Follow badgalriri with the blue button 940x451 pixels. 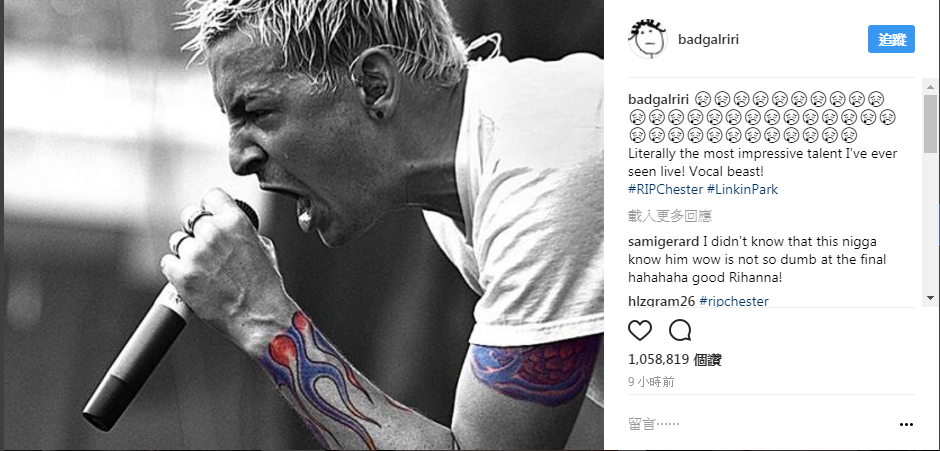coord(891,39)
